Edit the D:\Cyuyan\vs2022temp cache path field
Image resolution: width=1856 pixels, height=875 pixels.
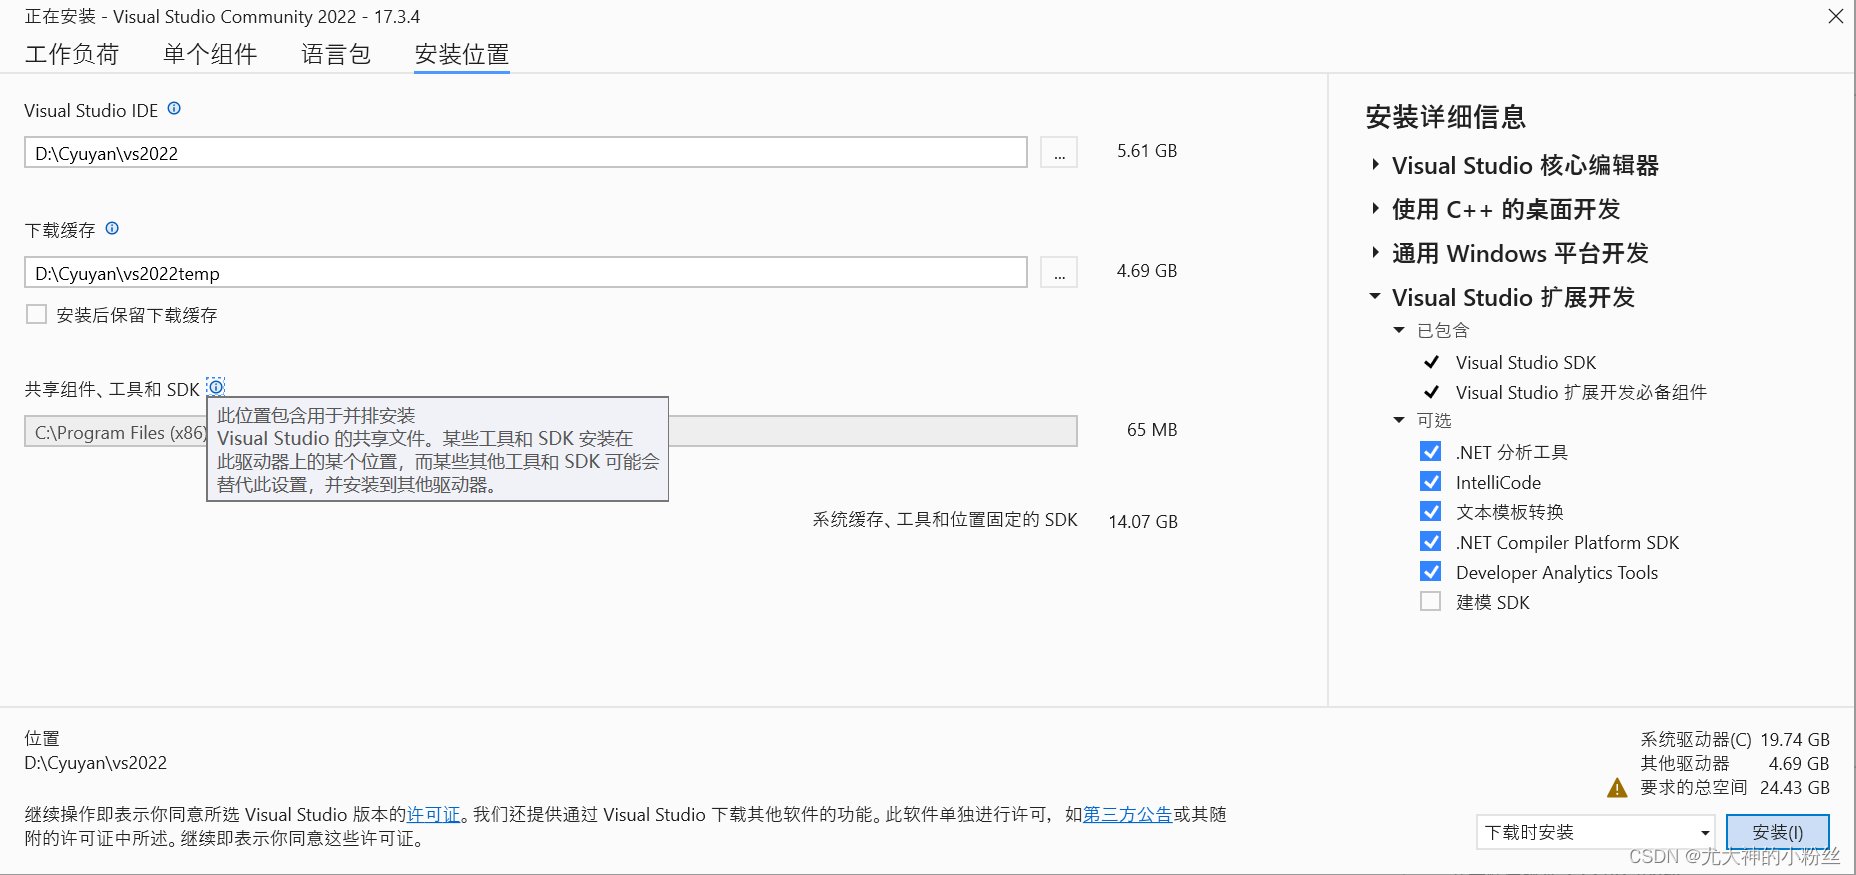(526, 273)
